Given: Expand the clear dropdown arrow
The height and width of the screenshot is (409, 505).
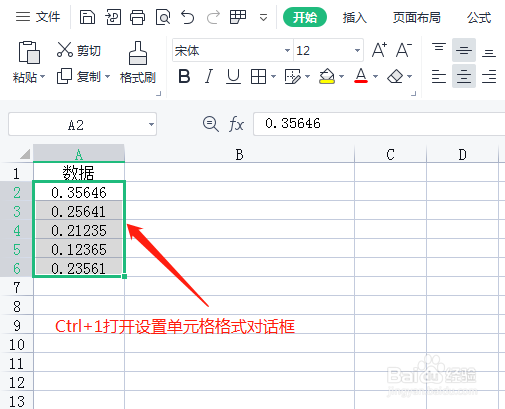Looking at the screenshot, I should tap(410, 77).
